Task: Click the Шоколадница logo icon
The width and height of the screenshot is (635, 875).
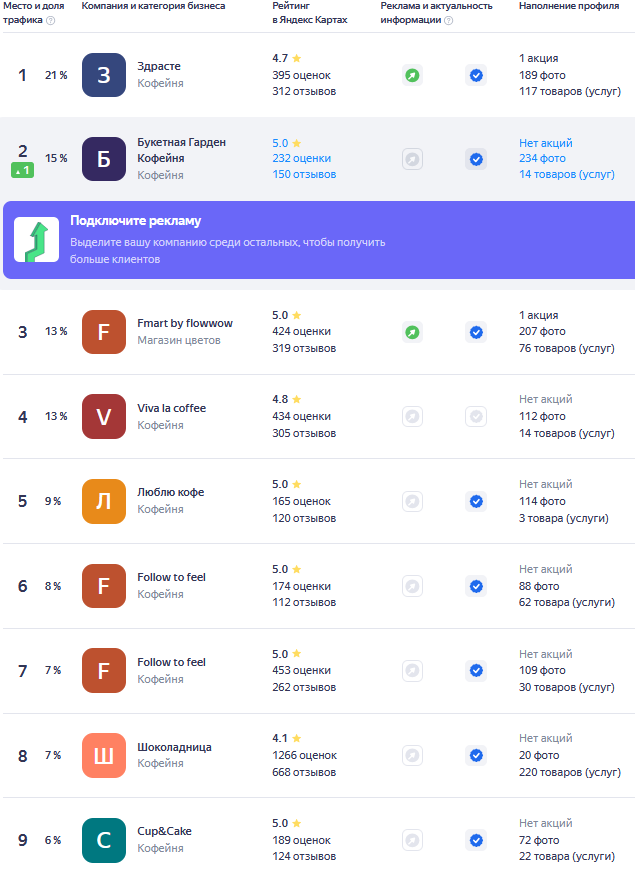Action: [x=104, y=755]
